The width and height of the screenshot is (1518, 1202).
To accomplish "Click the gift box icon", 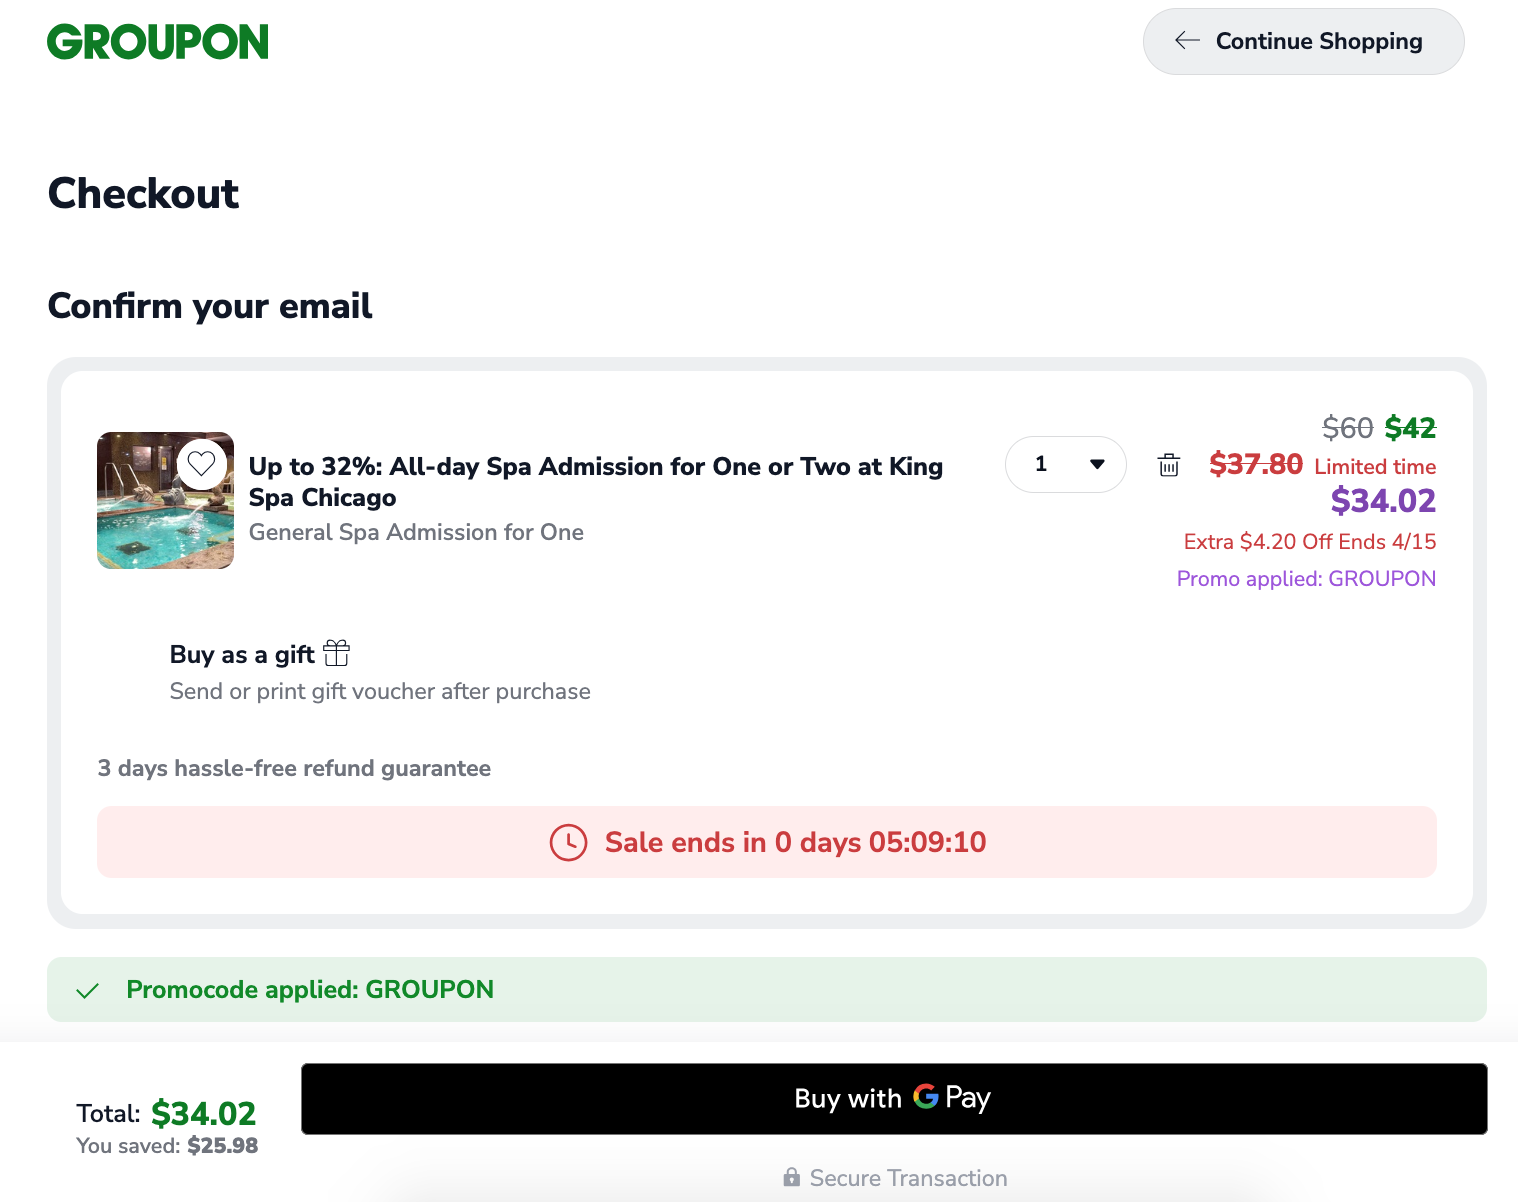I will point(337,653).
